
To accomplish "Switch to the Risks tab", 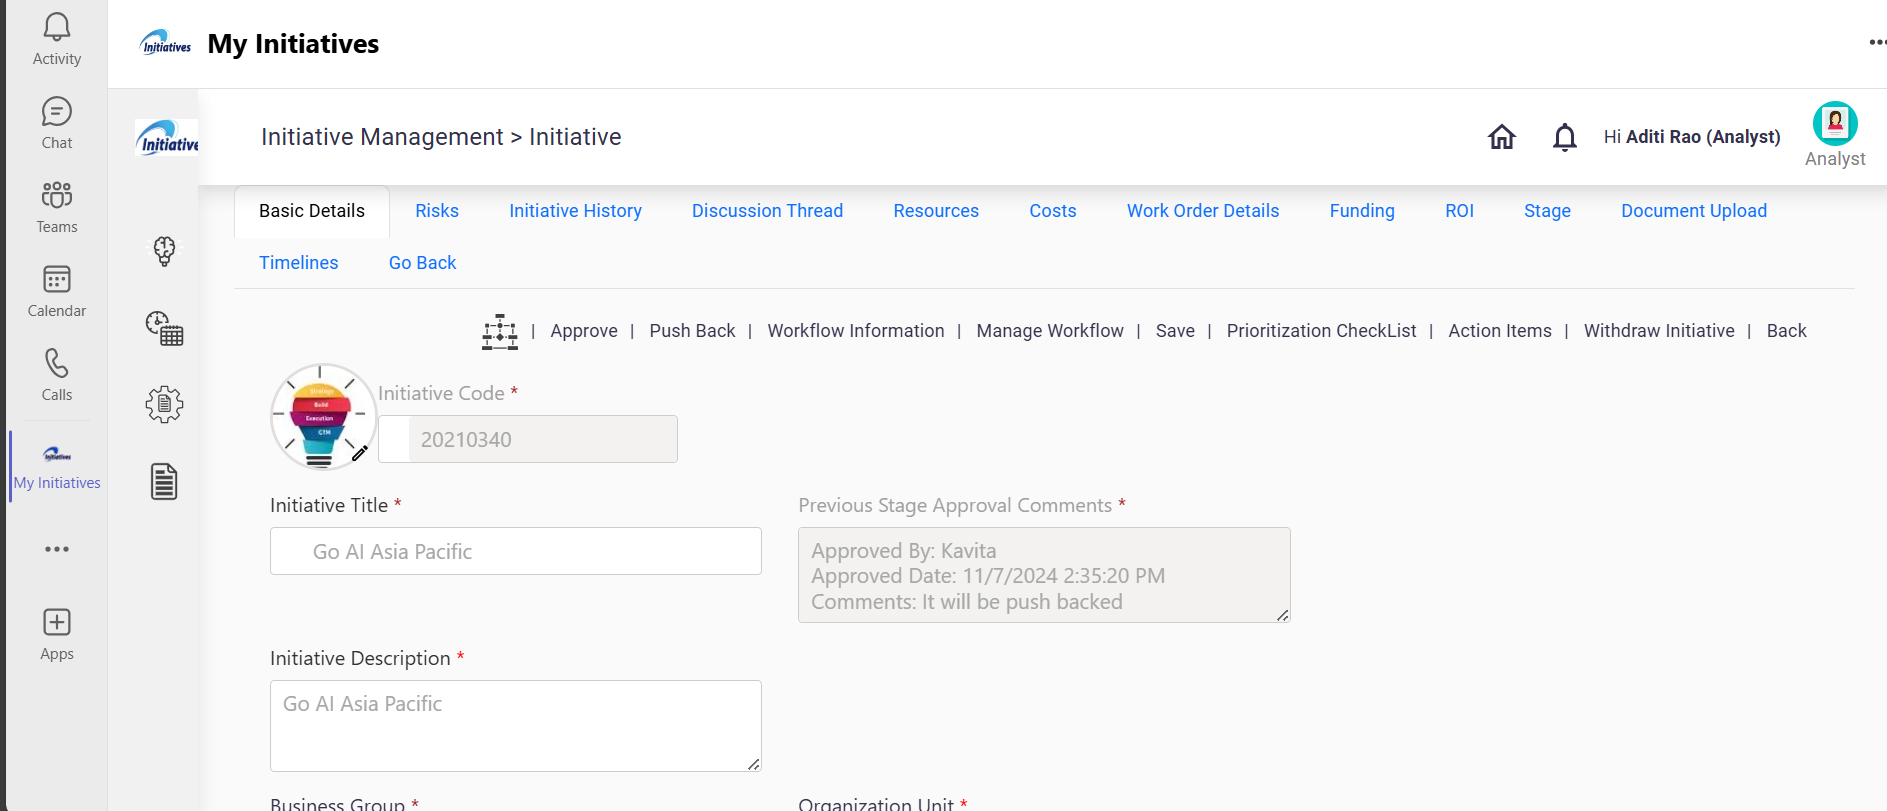I will click(437, 211).
